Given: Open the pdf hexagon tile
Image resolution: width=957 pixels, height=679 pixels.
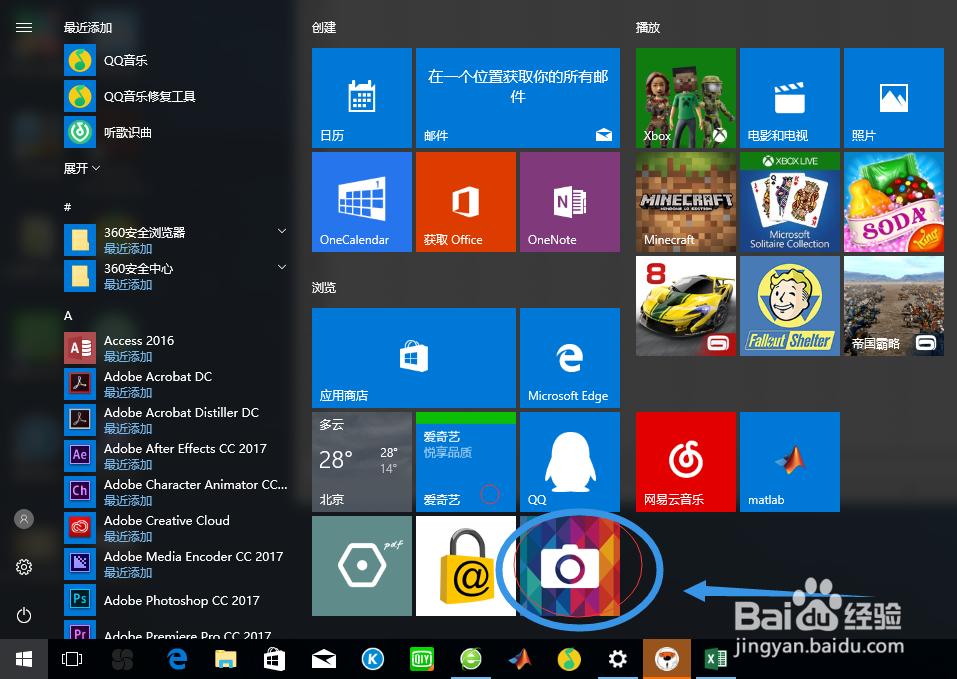Looking at the screenshot, I should click(362, 566).
